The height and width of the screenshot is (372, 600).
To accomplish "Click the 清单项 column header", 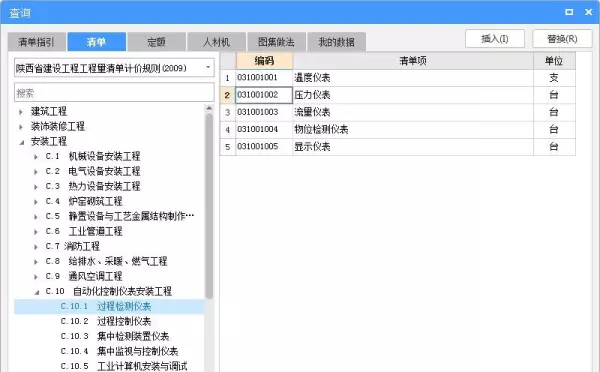I will 413,60.
